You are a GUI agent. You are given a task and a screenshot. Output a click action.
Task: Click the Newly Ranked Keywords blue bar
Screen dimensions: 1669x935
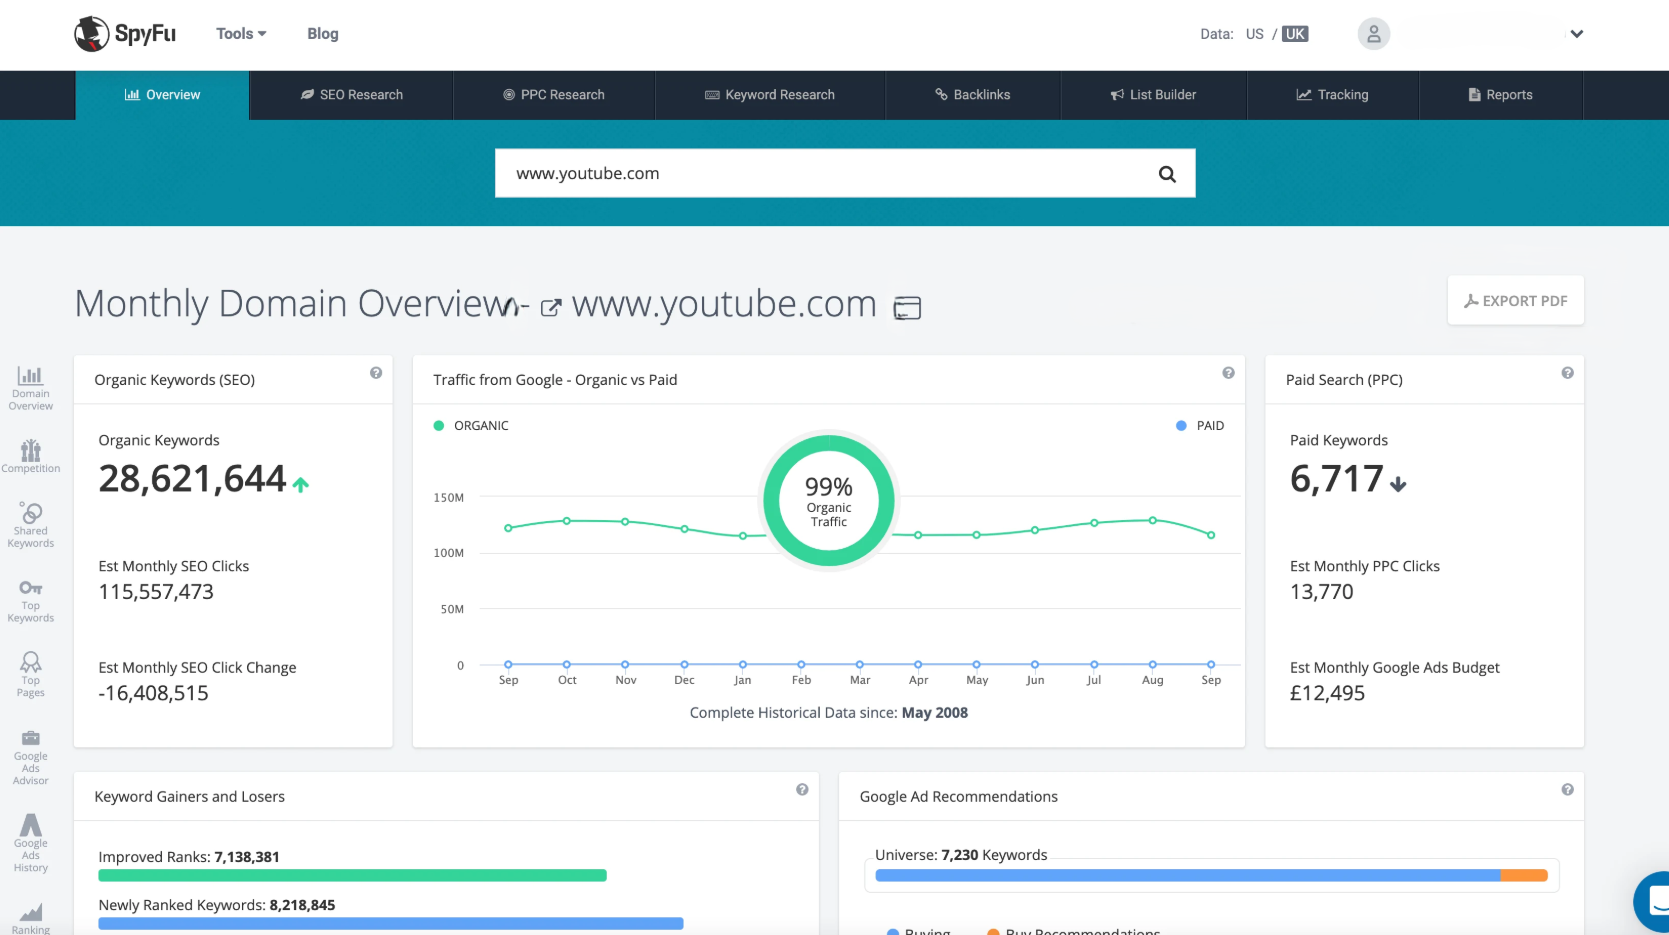point(391,924)
